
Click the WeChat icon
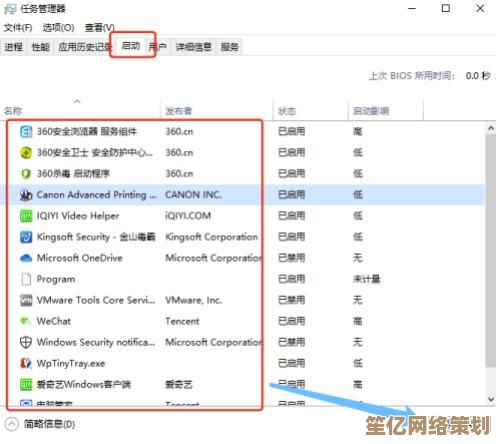(x=25, y=321)
